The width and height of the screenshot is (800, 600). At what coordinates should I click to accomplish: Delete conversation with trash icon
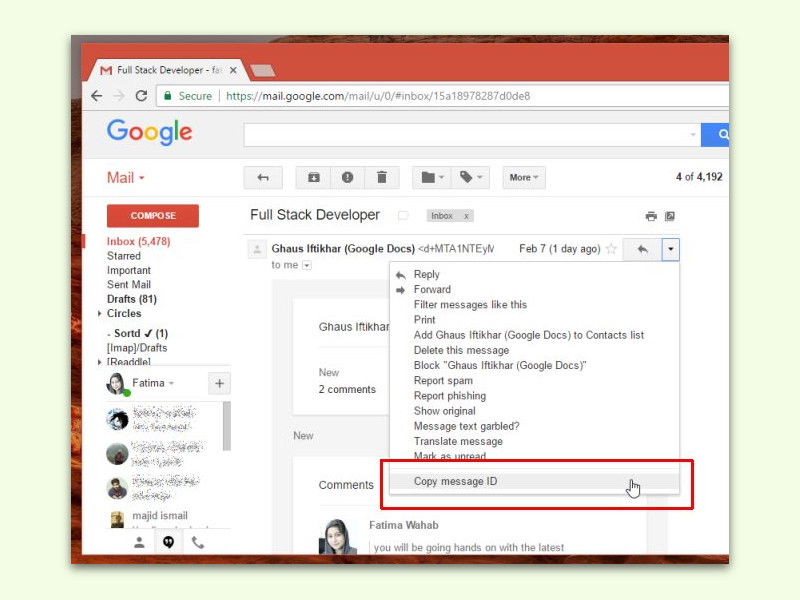(382, 178)
